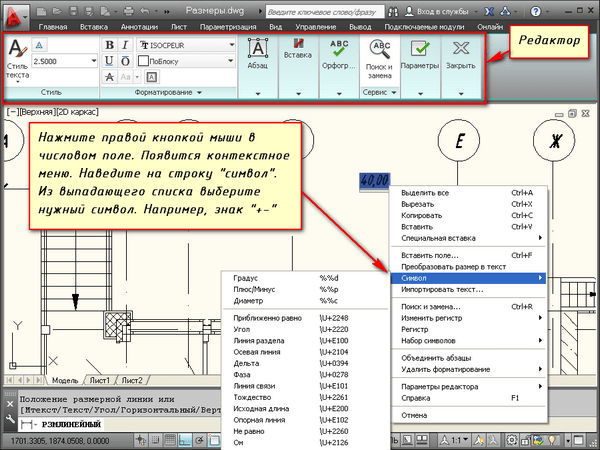Toggle strikethrough text formatting
Viewport: 600px width, 450px height.
click(109, 77)
